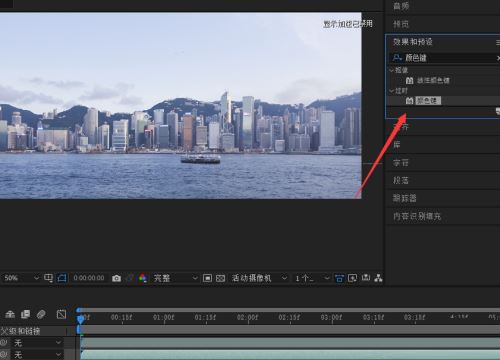Open the 活动摄像机 3D view dropdown

click(259, 278)
